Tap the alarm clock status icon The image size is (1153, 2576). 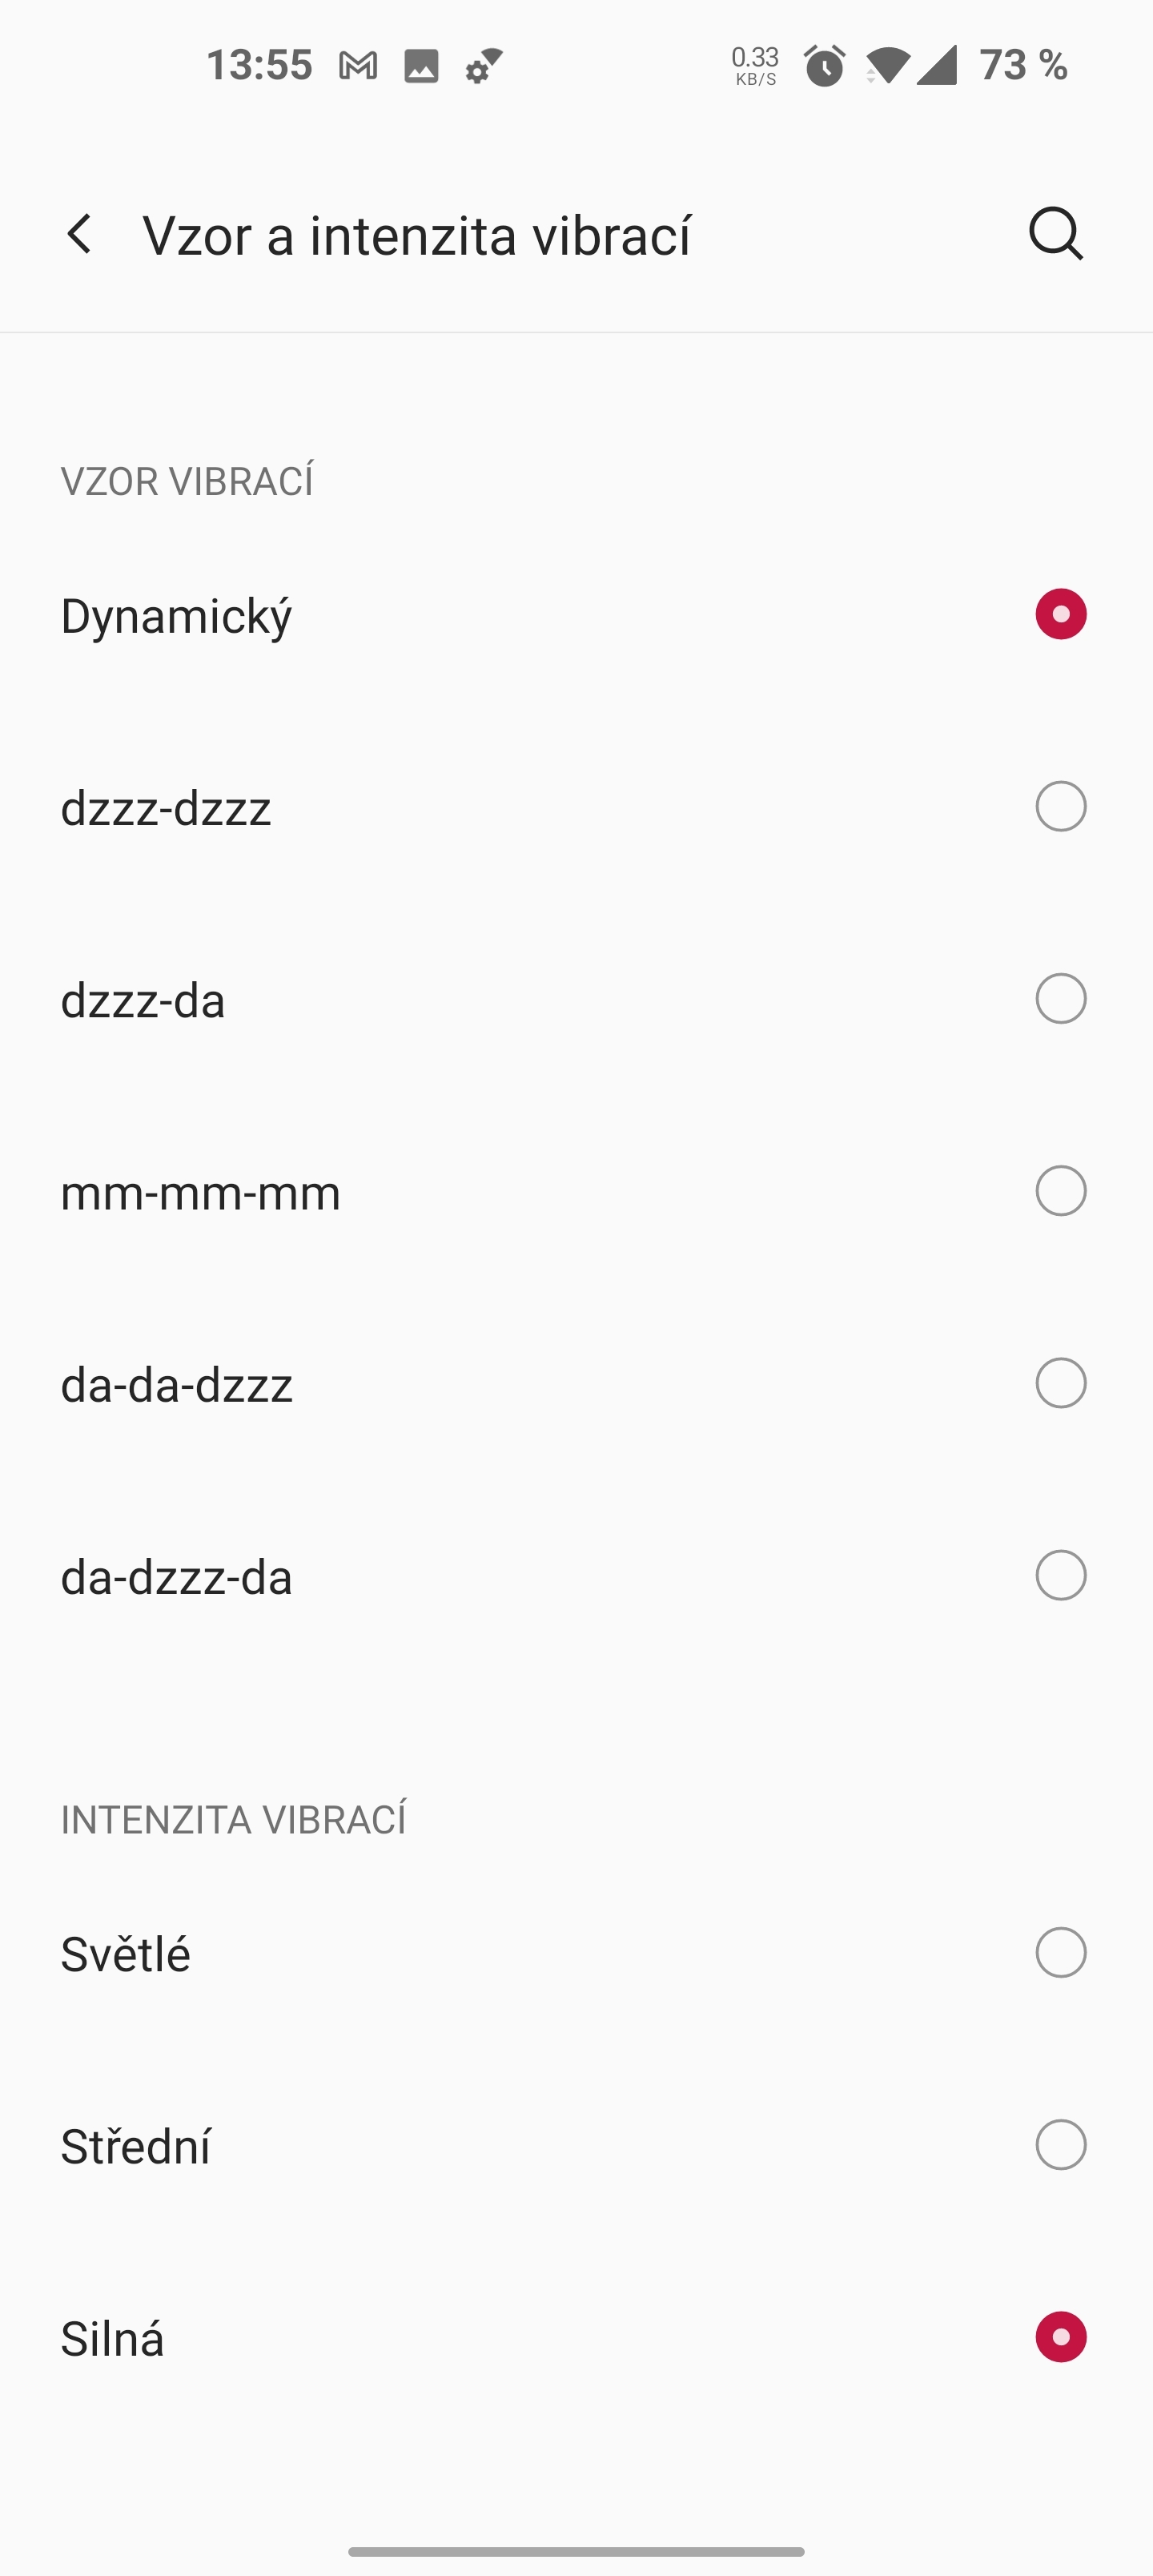click(825, 66)
